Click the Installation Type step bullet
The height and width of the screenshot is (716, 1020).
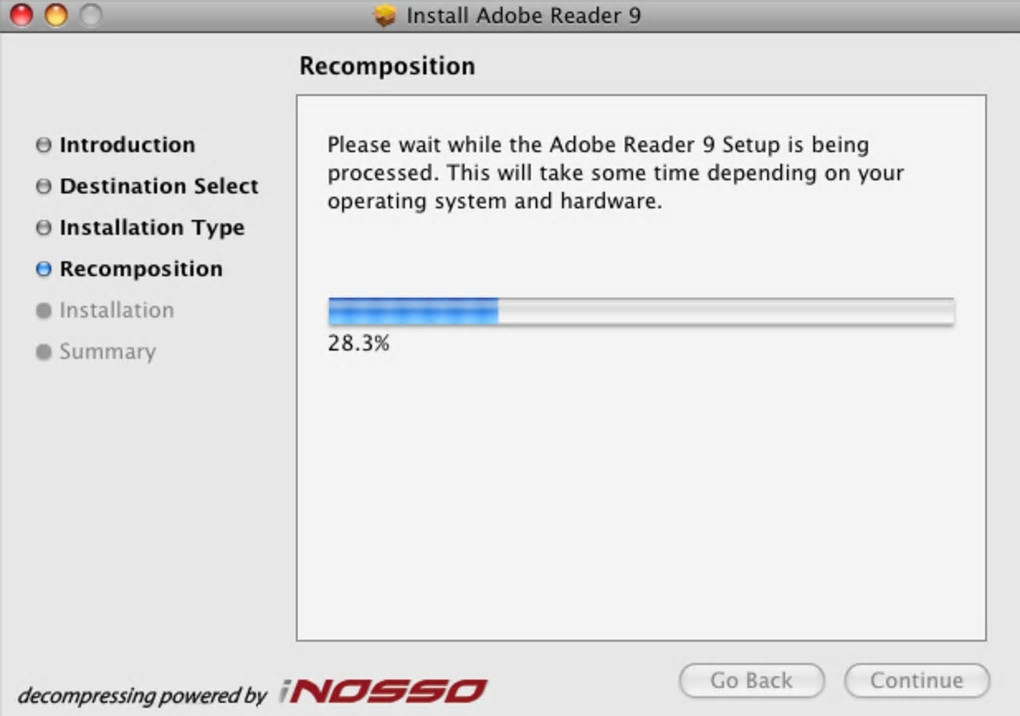coord(43,228)
